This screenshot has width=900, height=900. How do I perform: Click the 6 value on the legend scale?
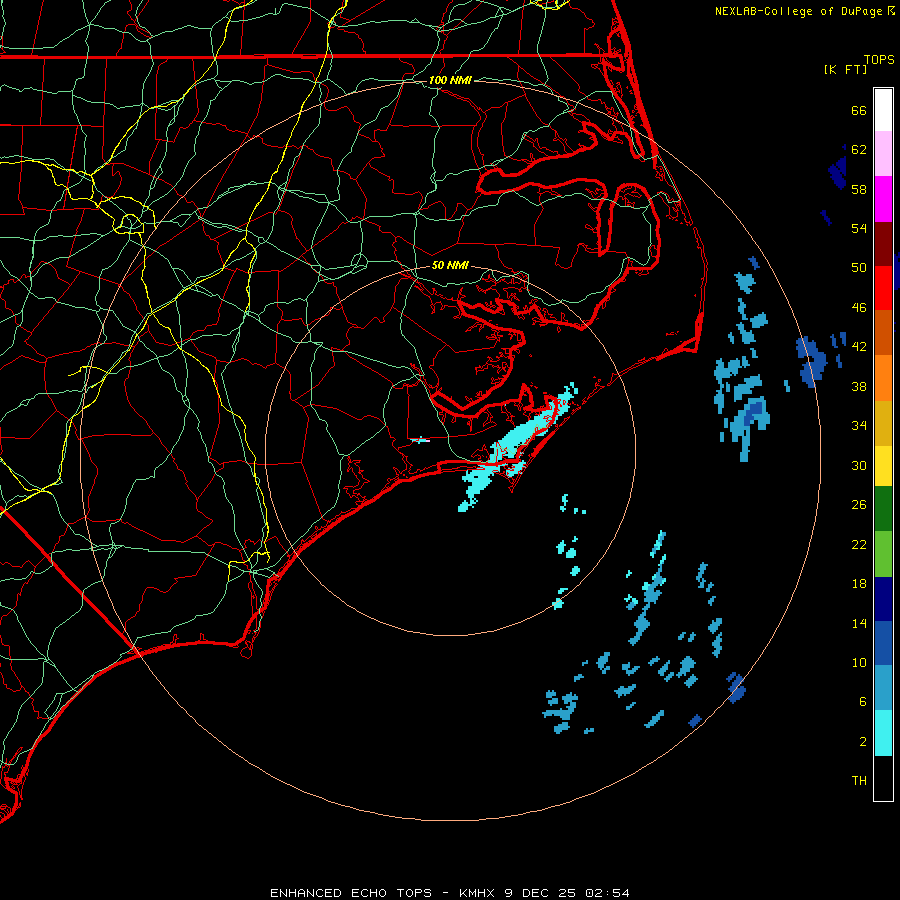863,702
